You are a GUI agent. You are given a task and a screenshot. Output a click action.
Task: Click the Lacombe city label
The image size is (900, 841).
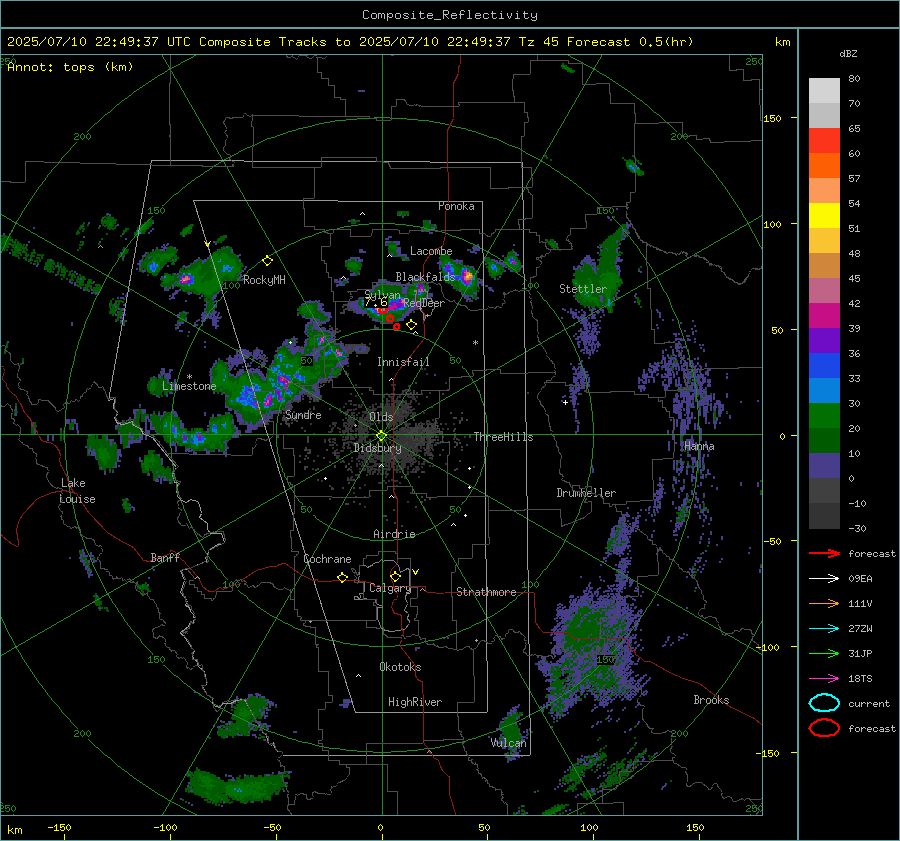[x=431, y=251]
